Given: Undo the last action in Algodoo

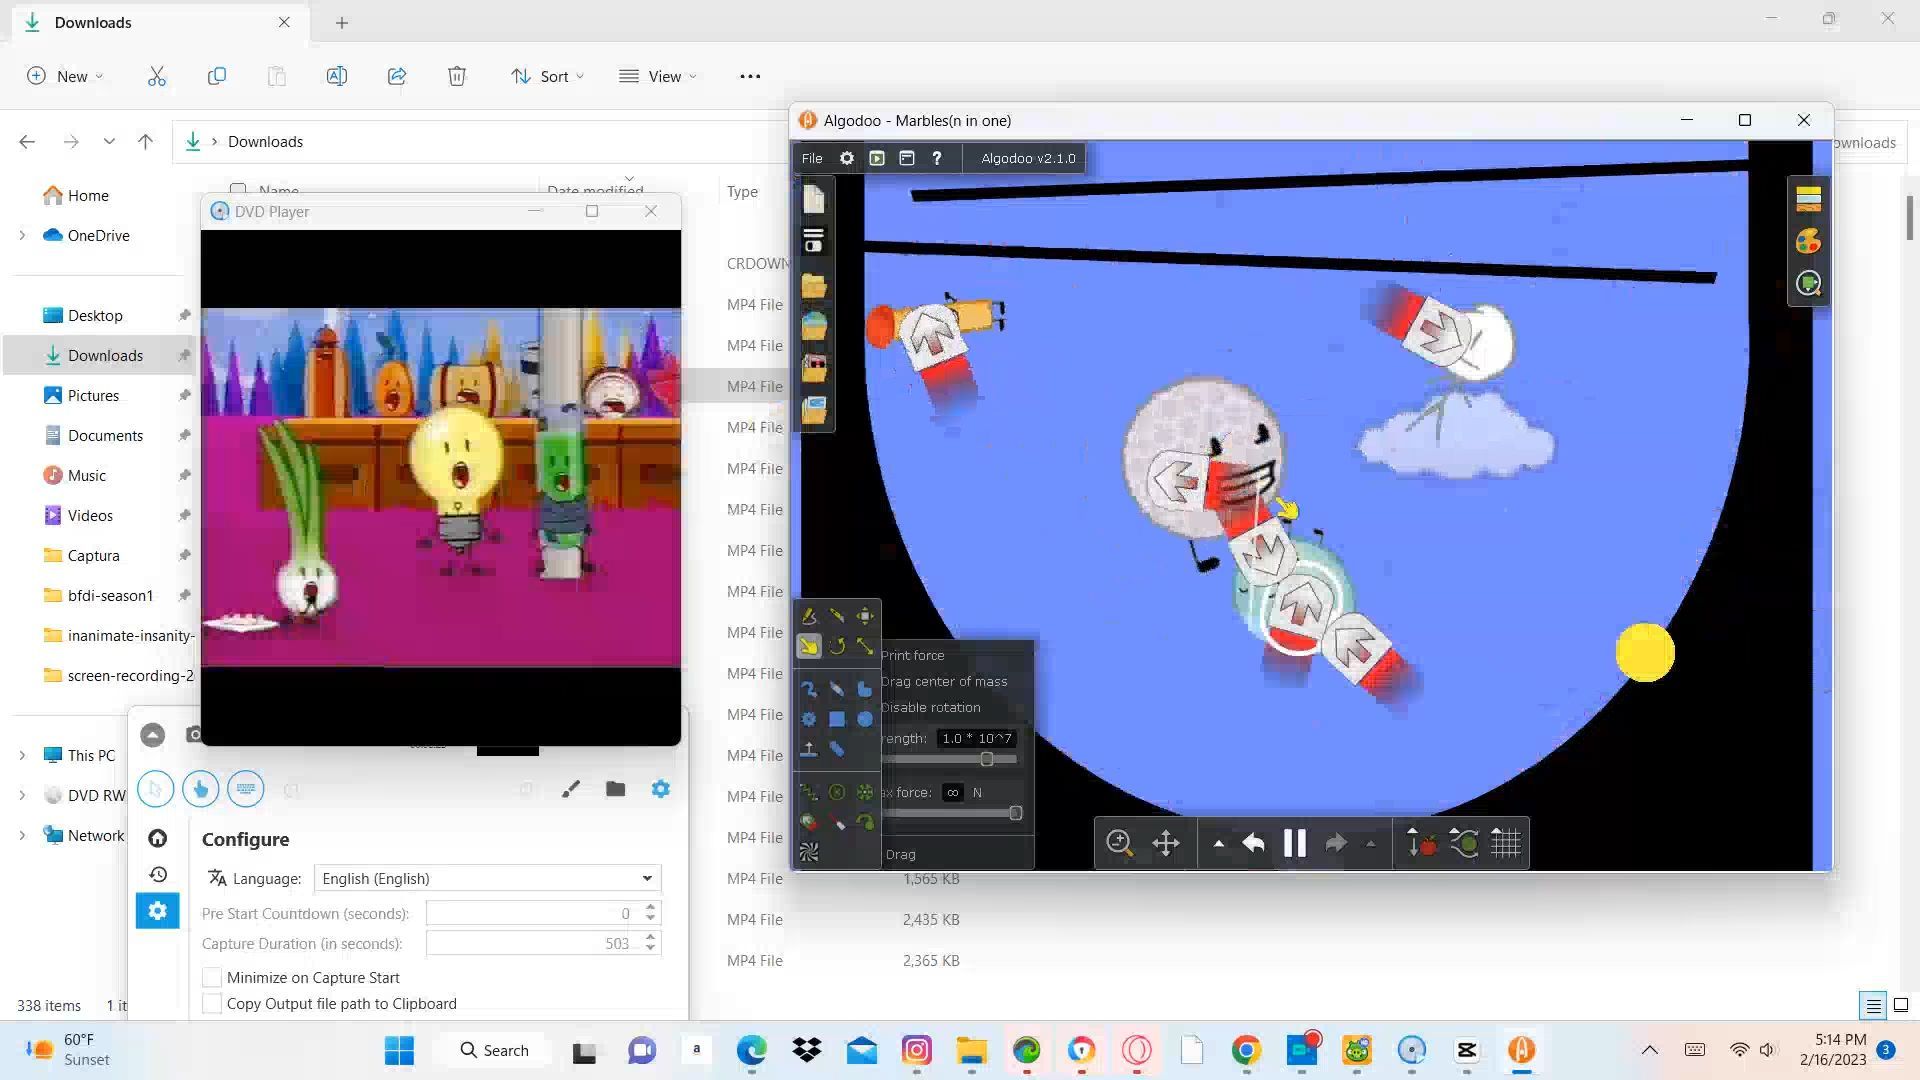Looking at the screenshot, I should click(x=1253, y=843).
